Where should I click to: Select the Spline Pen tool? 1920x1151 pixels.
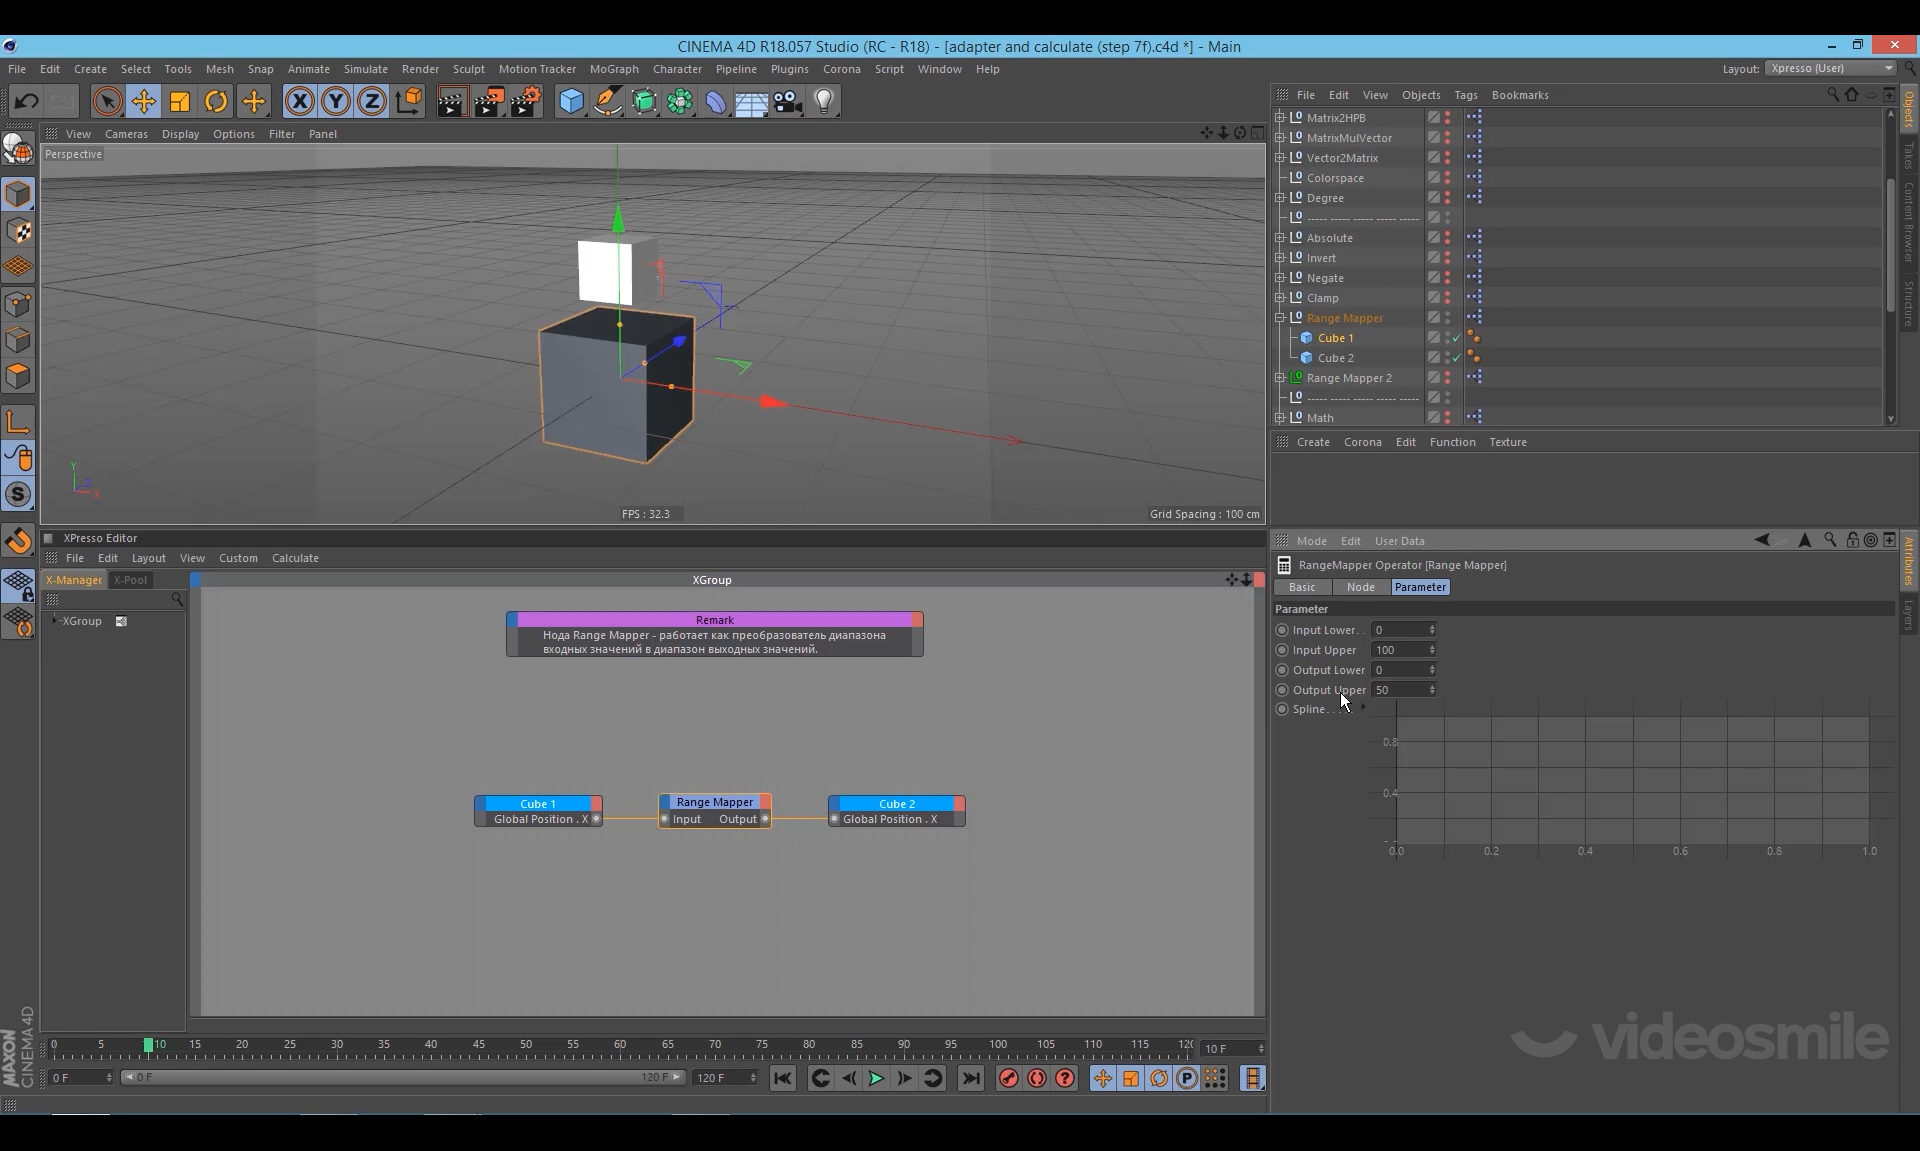pyautogui.click(x=607, y=101)
